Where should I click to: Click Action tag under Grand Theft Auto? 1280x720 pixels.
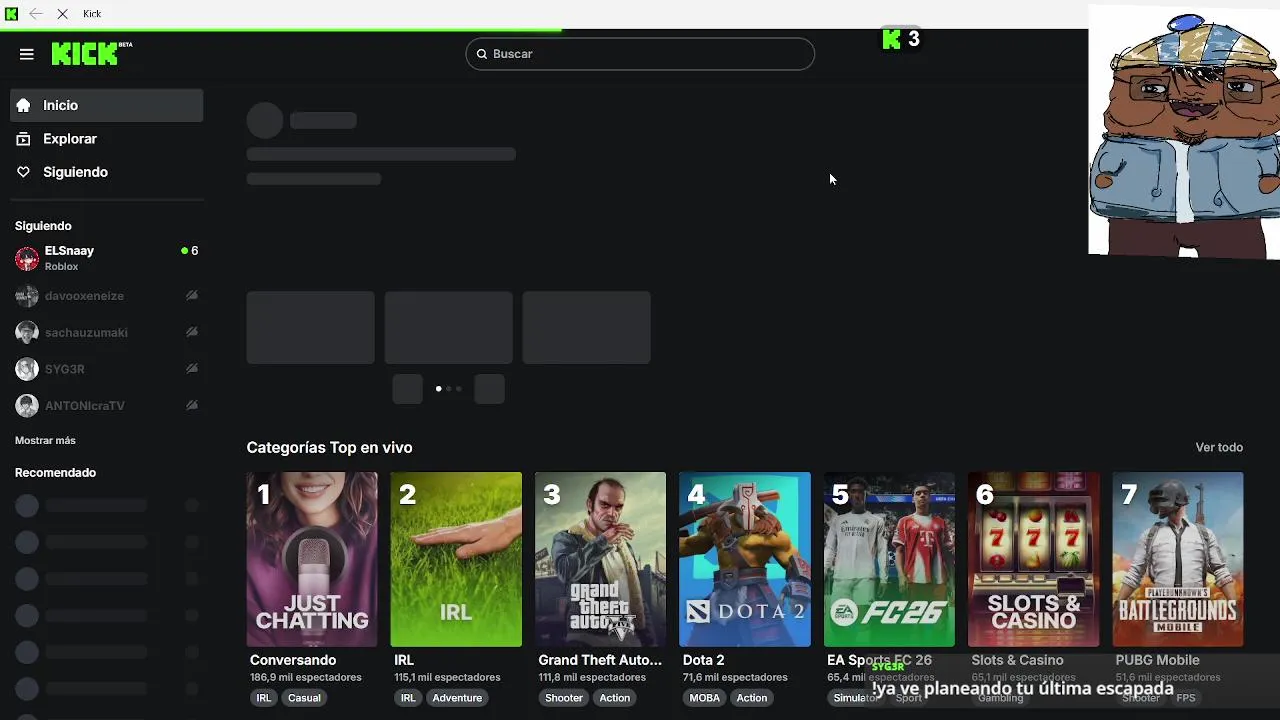click(x=615, y=698)
